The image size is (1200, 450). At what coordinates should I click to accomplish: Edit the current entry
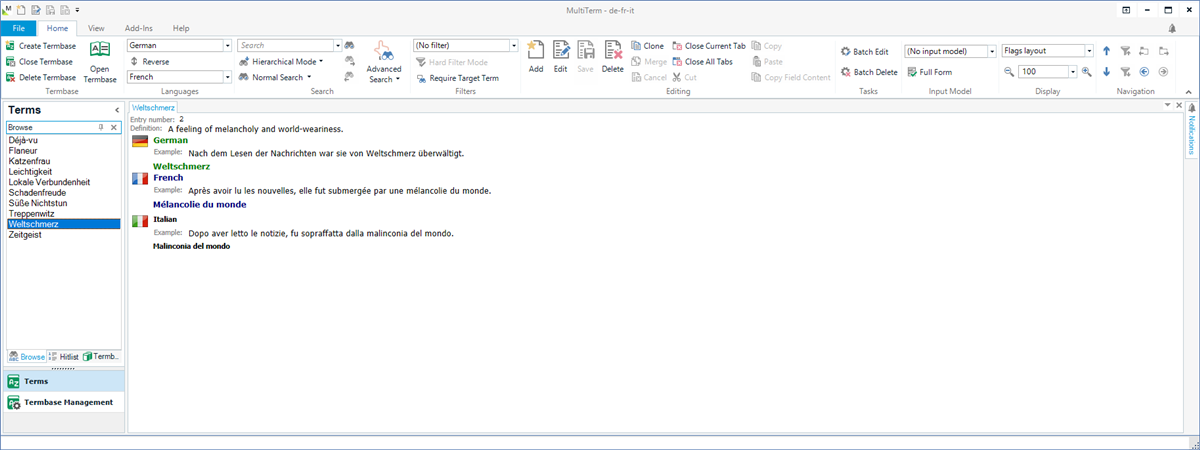tap(561, 58)
